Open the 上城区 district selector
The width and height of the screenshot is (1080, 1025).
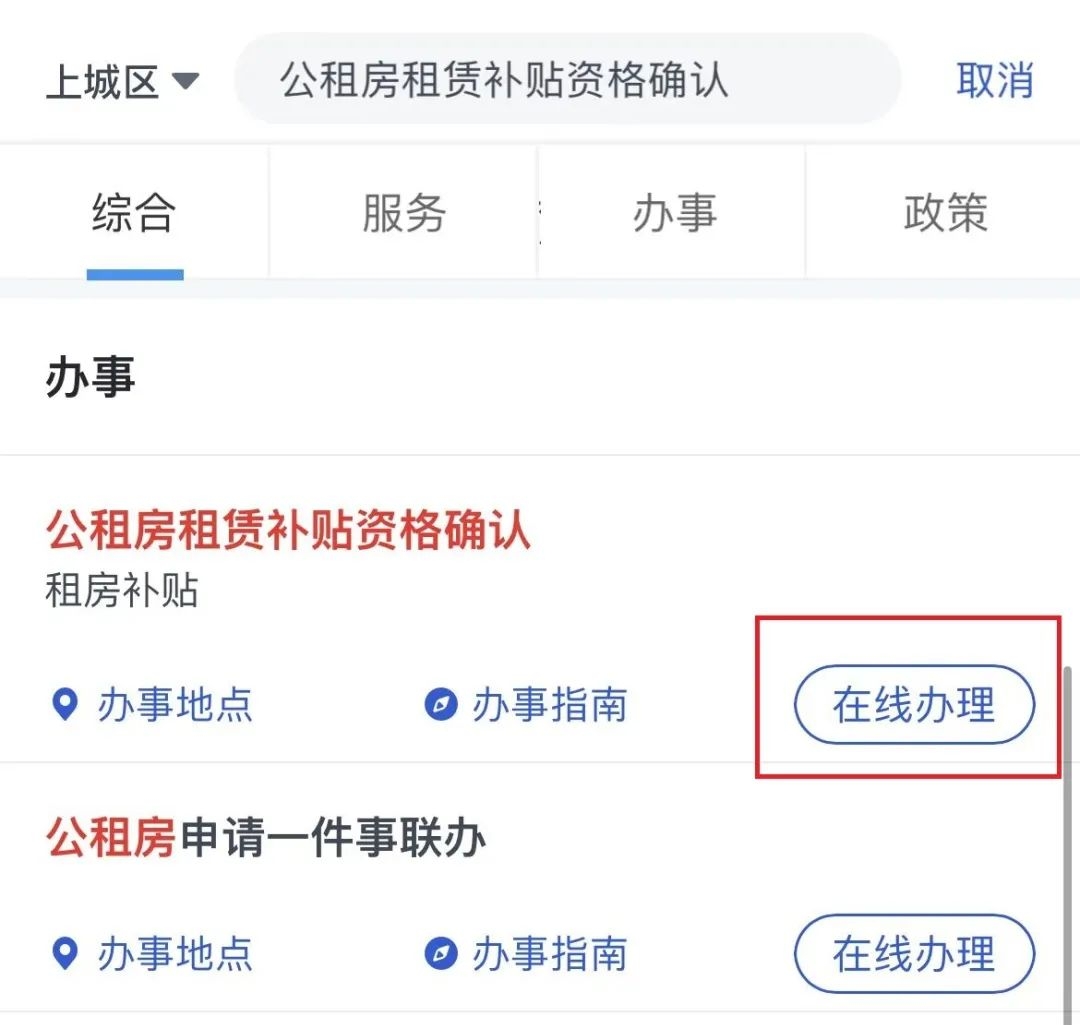point(123,81)
